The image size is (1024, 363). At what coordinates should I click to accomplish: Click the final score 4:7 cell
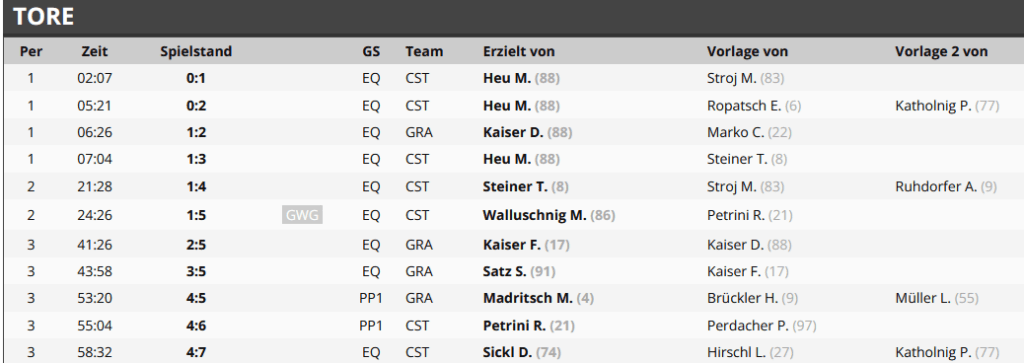click(196, 353)
